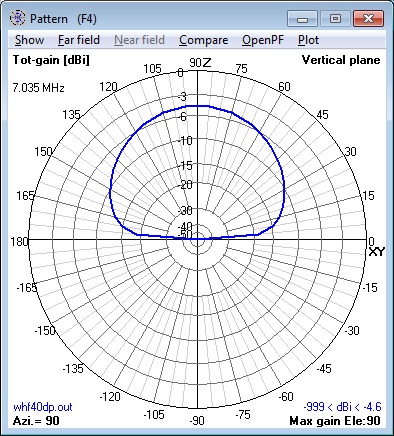The height and width of the screenshot is (436, 394).
Task: Click the 'Tot-gain [dBi]' label
Action: [x=51, y=60]
